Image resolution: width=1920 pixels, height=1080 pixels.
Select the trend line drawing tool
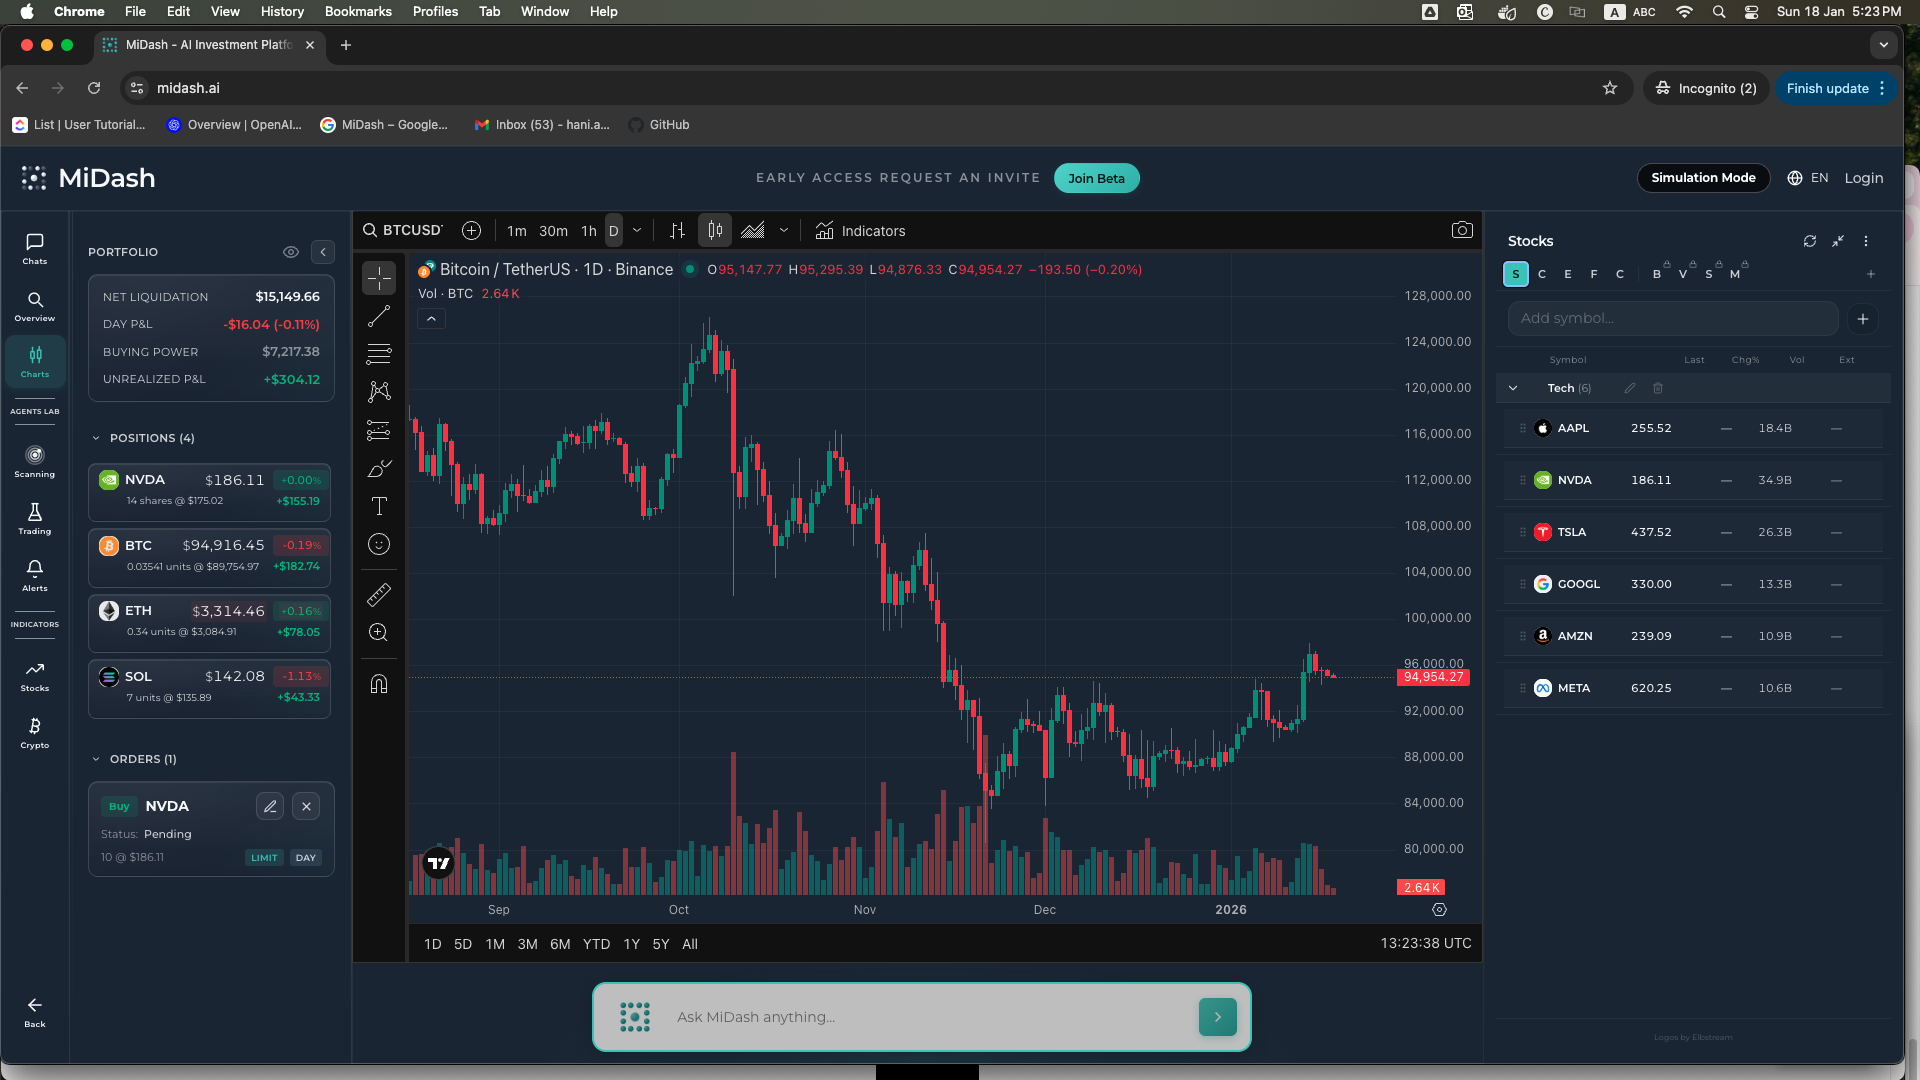pos(379,317)
